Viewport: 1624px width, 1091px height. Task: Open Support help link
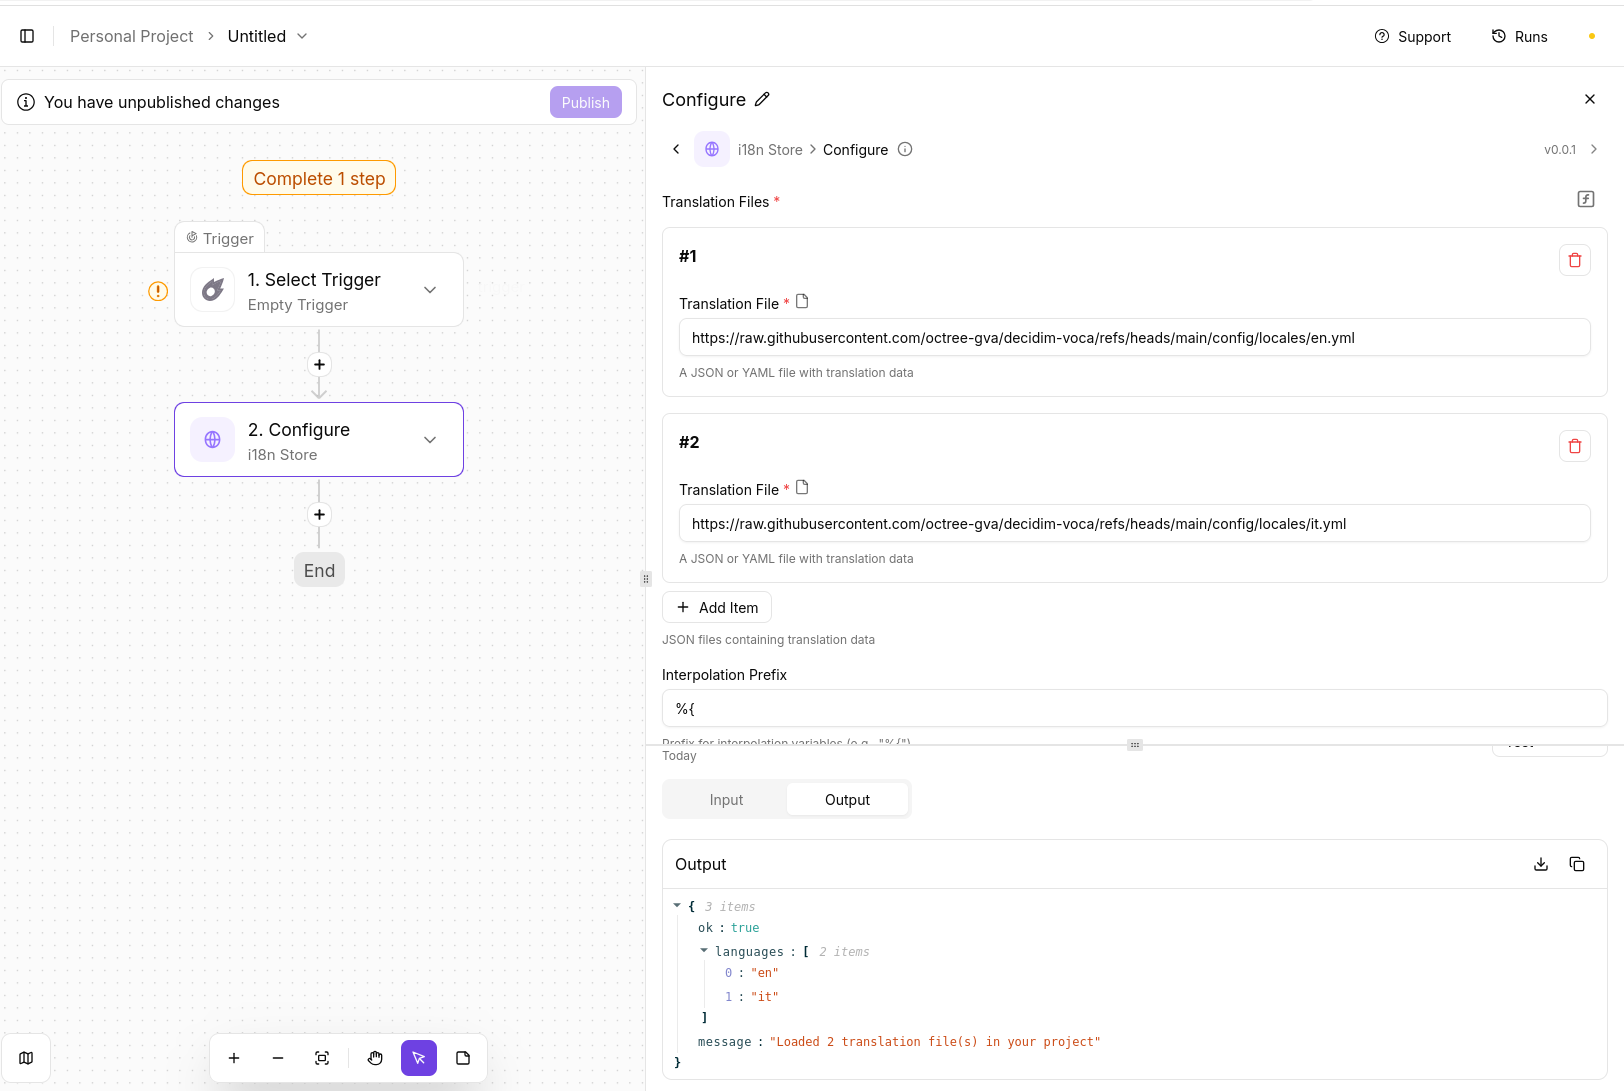coord(1412,36)
